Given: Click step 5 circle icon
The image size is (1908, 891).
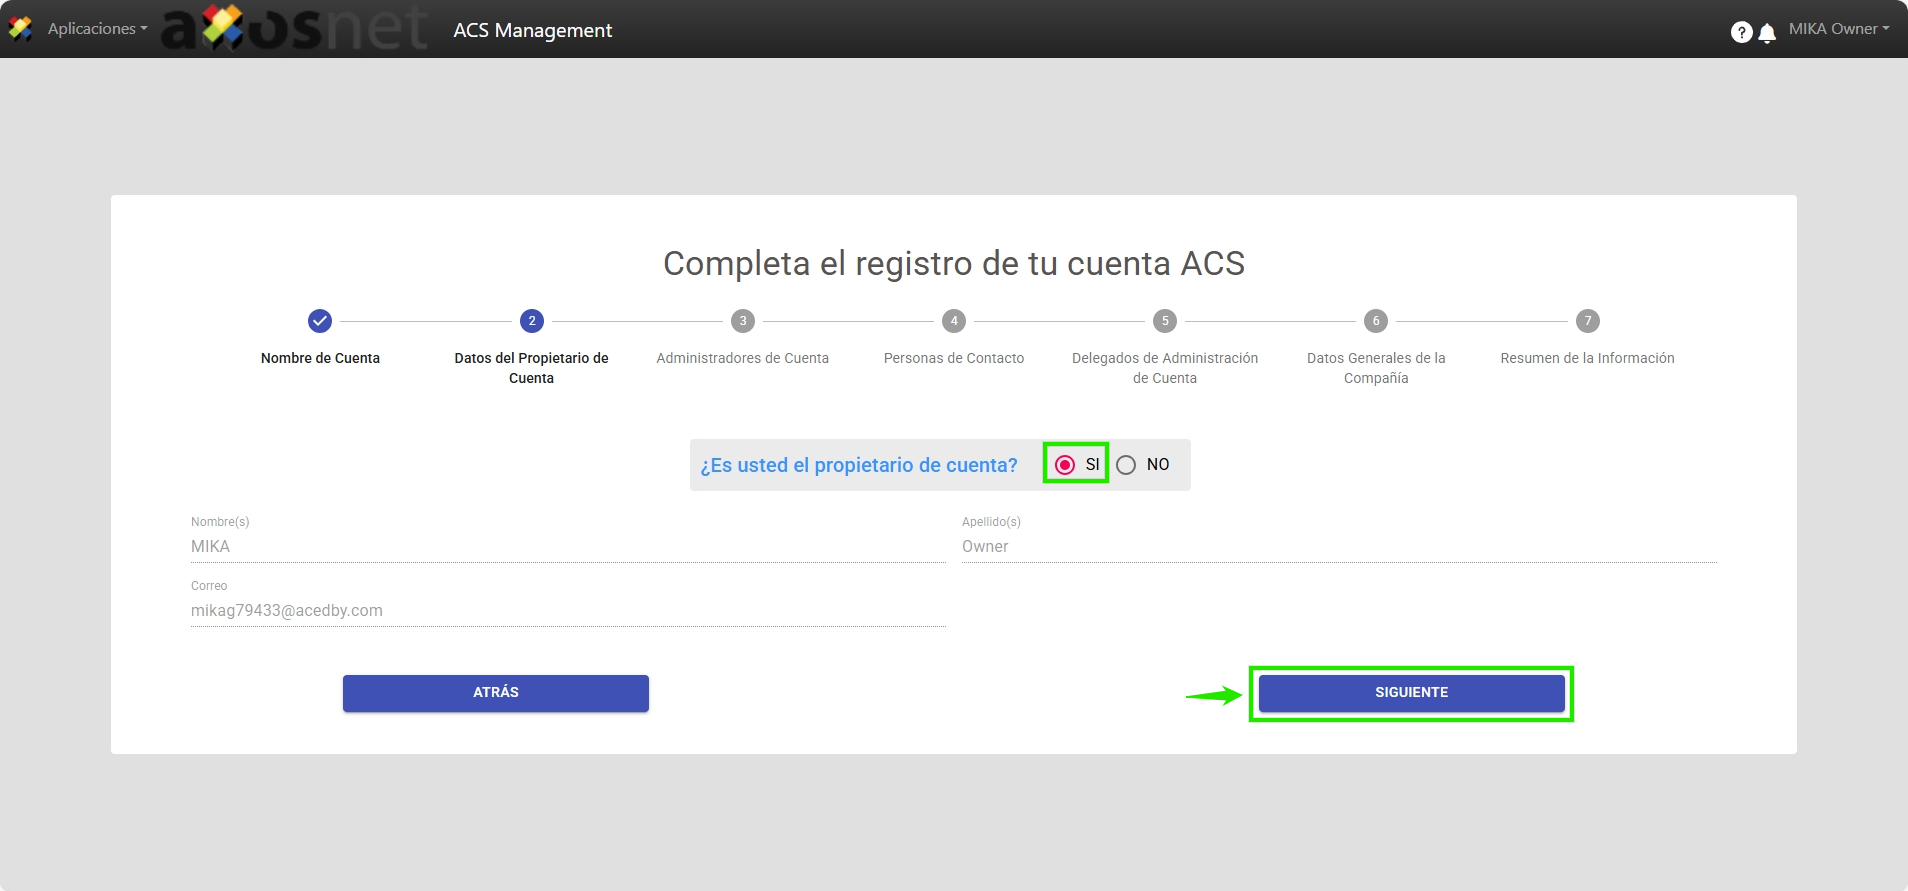Looking at the screenshot, I should [1165, 321].
